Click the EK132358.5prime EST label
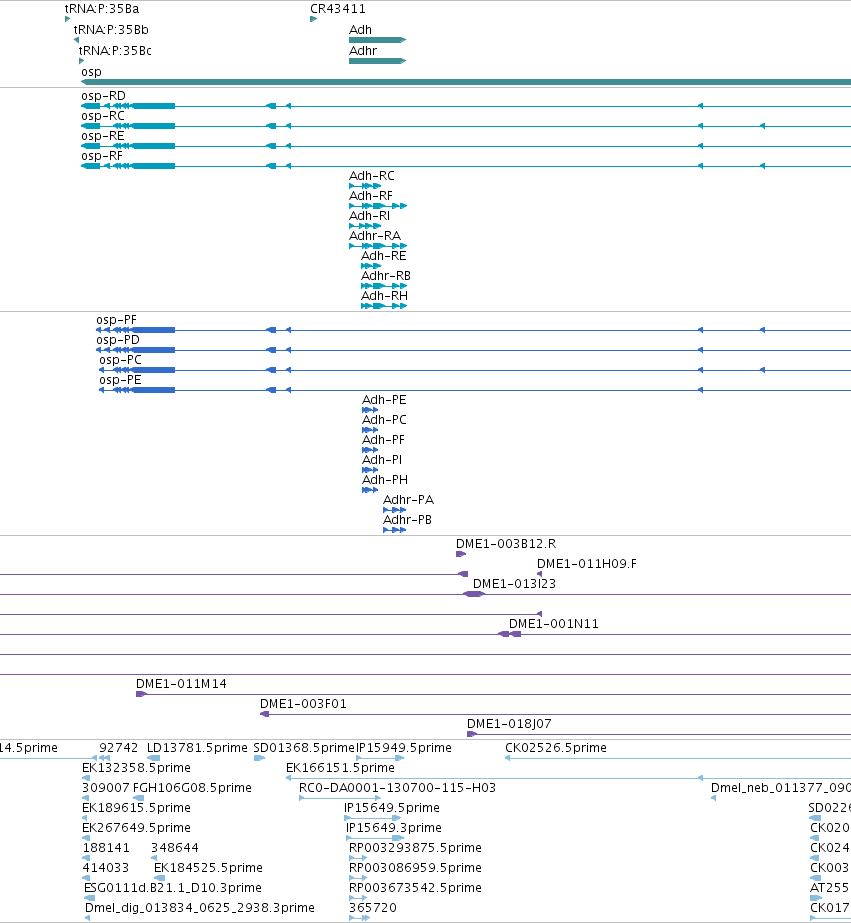 click(137, 768)
